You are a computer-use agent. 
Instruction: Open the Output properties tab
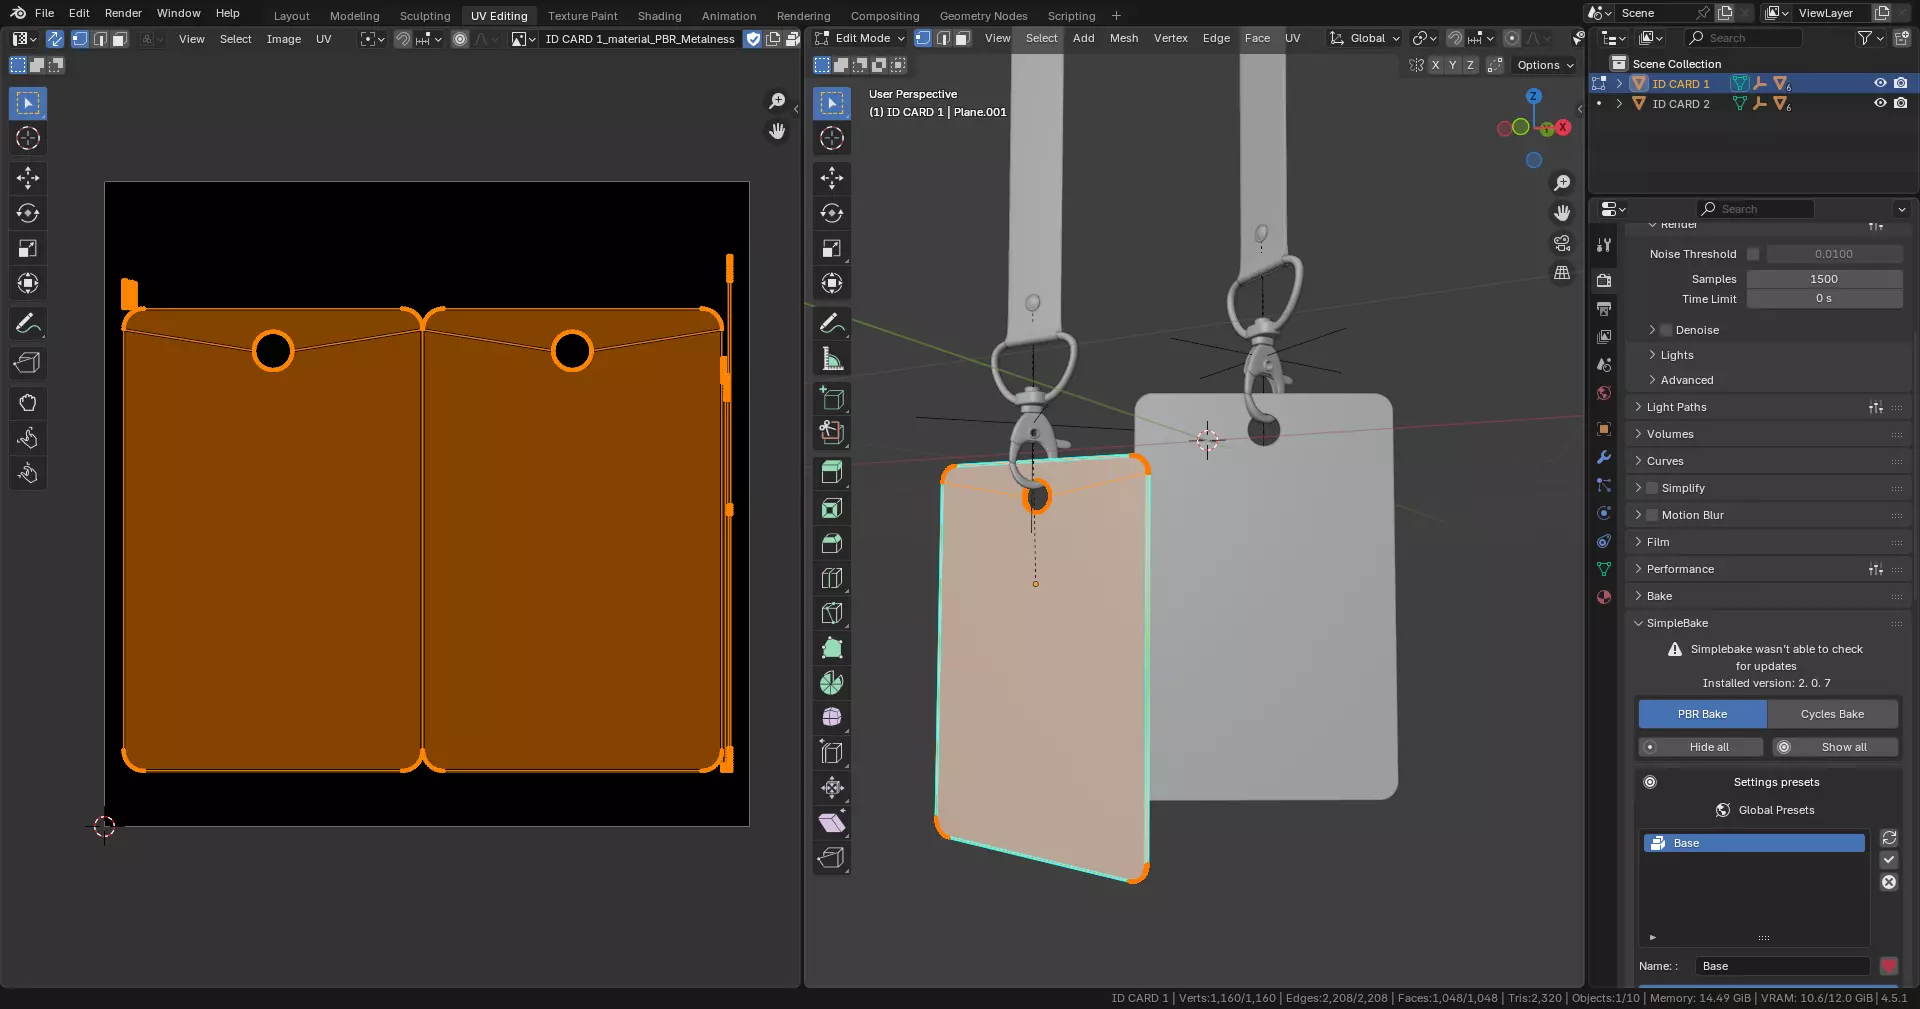click(1604, 309)
